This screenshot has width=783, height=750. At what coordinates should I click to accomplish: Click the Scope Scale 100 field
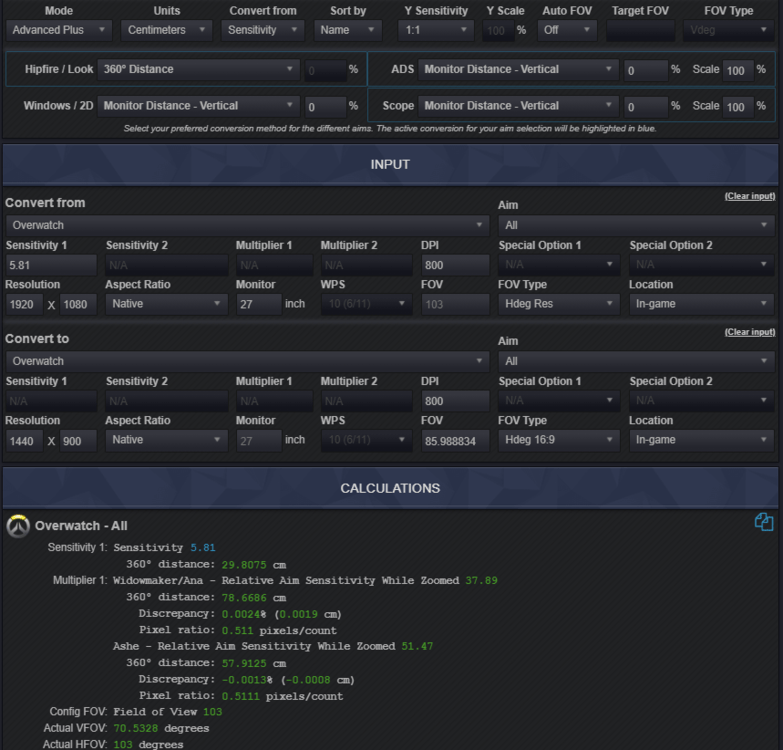(x=738, y=107)
